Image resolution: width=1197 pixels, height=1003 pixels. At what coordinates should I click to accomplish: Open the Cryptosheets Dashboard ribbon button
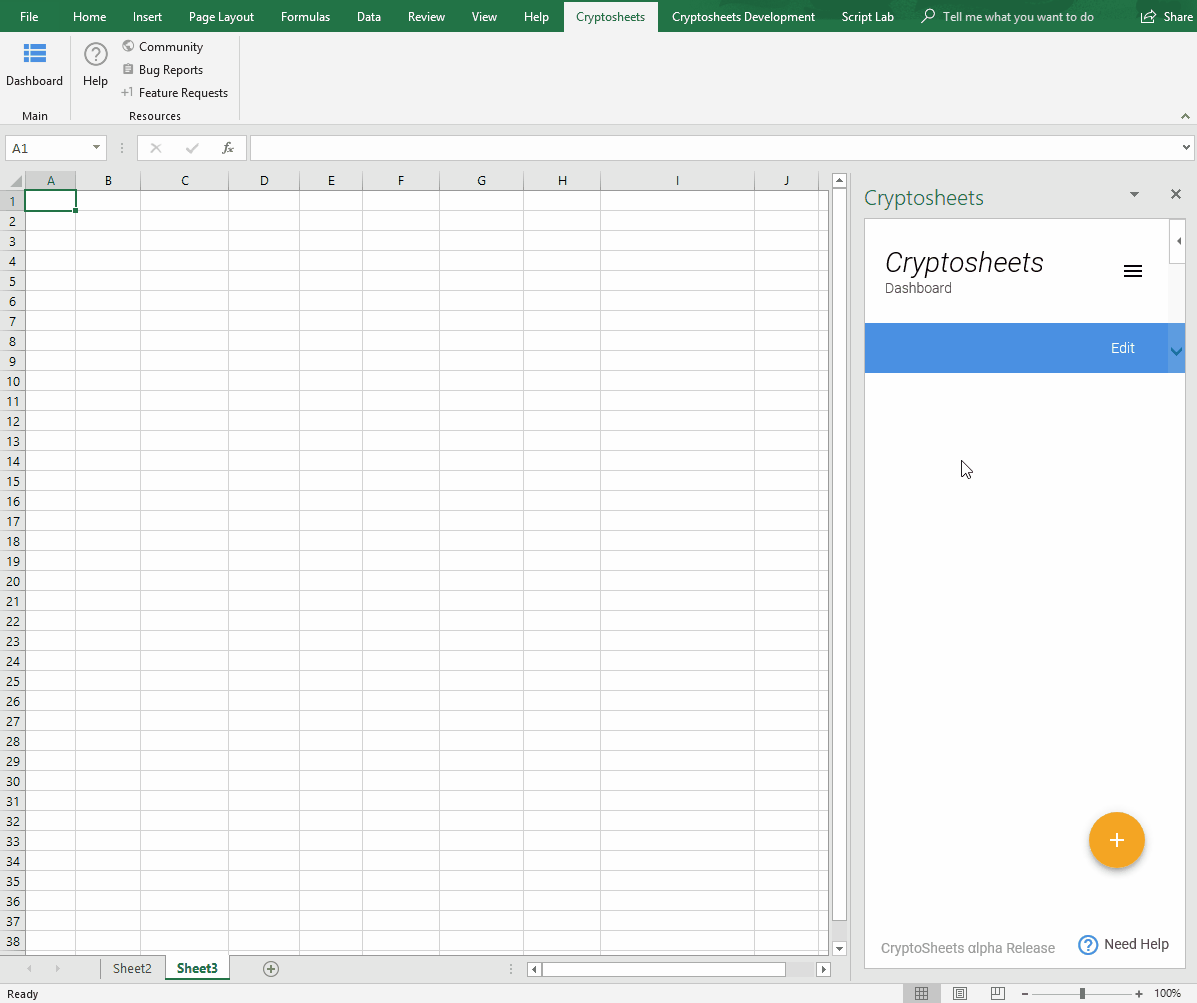coord(34,65)
